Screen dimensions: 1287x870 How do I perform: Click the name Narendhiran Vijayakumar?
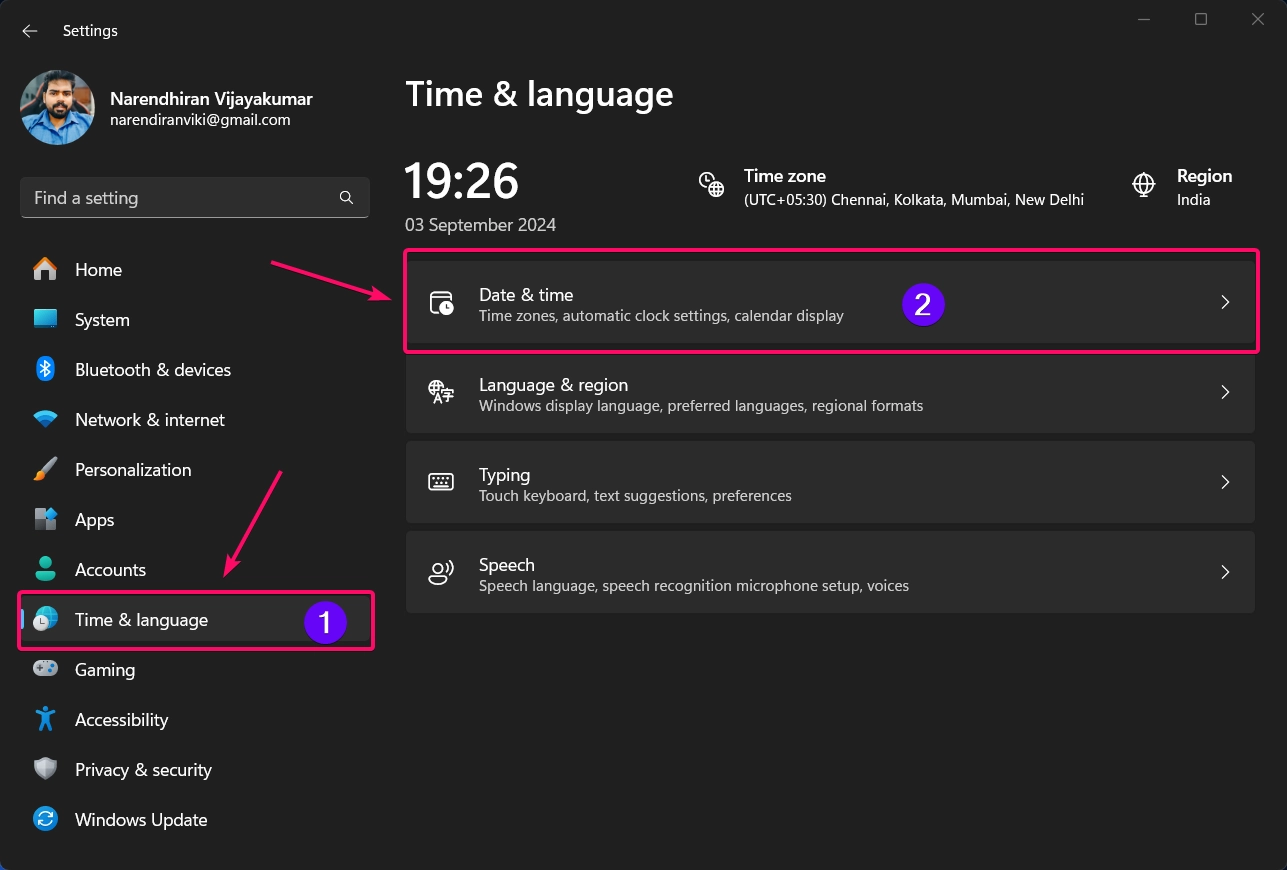211,99
